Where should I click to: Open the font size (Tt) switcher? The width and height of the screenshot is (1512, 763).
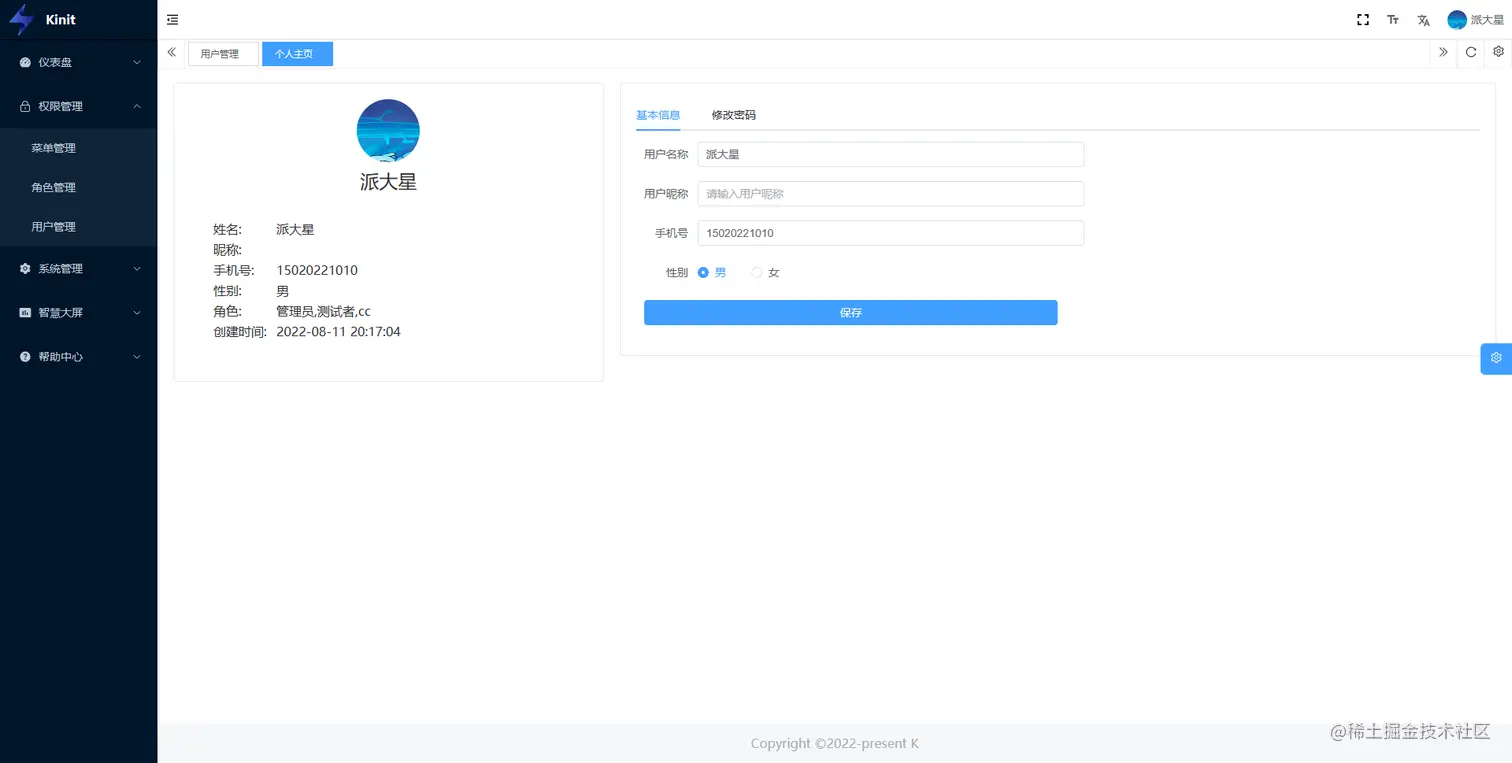pos(1392,19)
